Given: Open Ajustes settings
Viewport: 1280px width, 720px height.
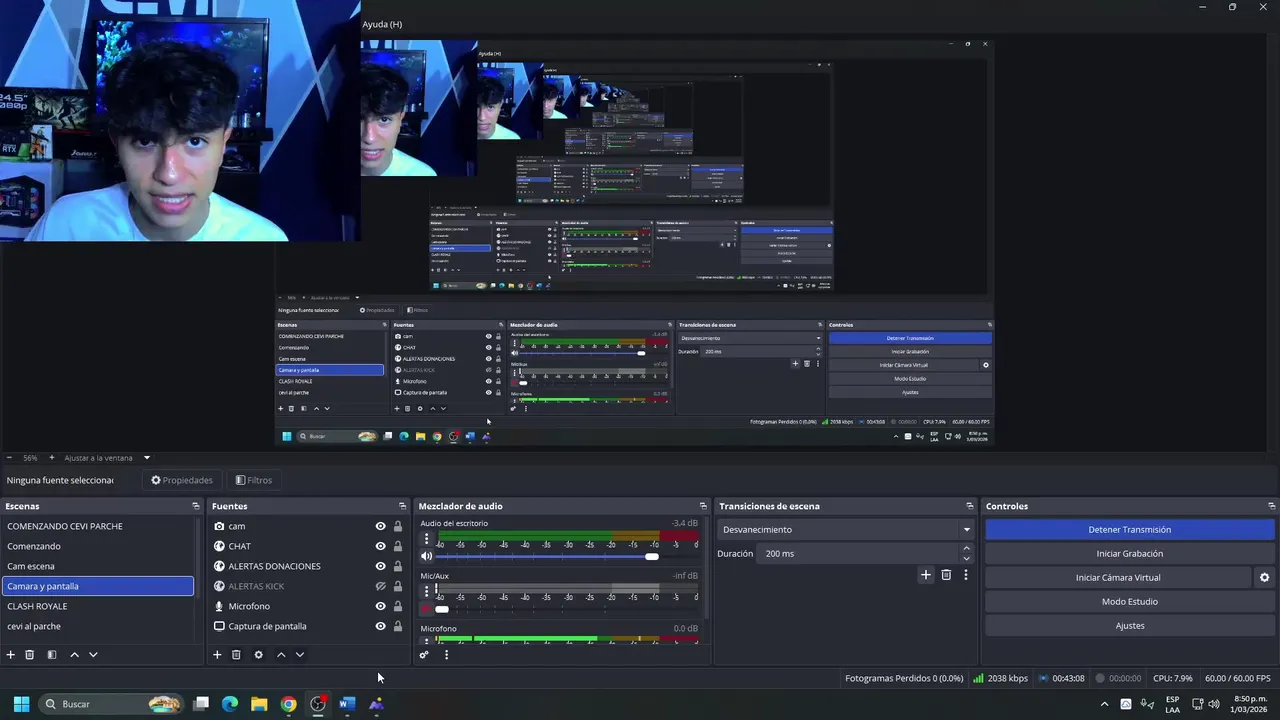Looking at the screenshot, I should [1129, 626].
